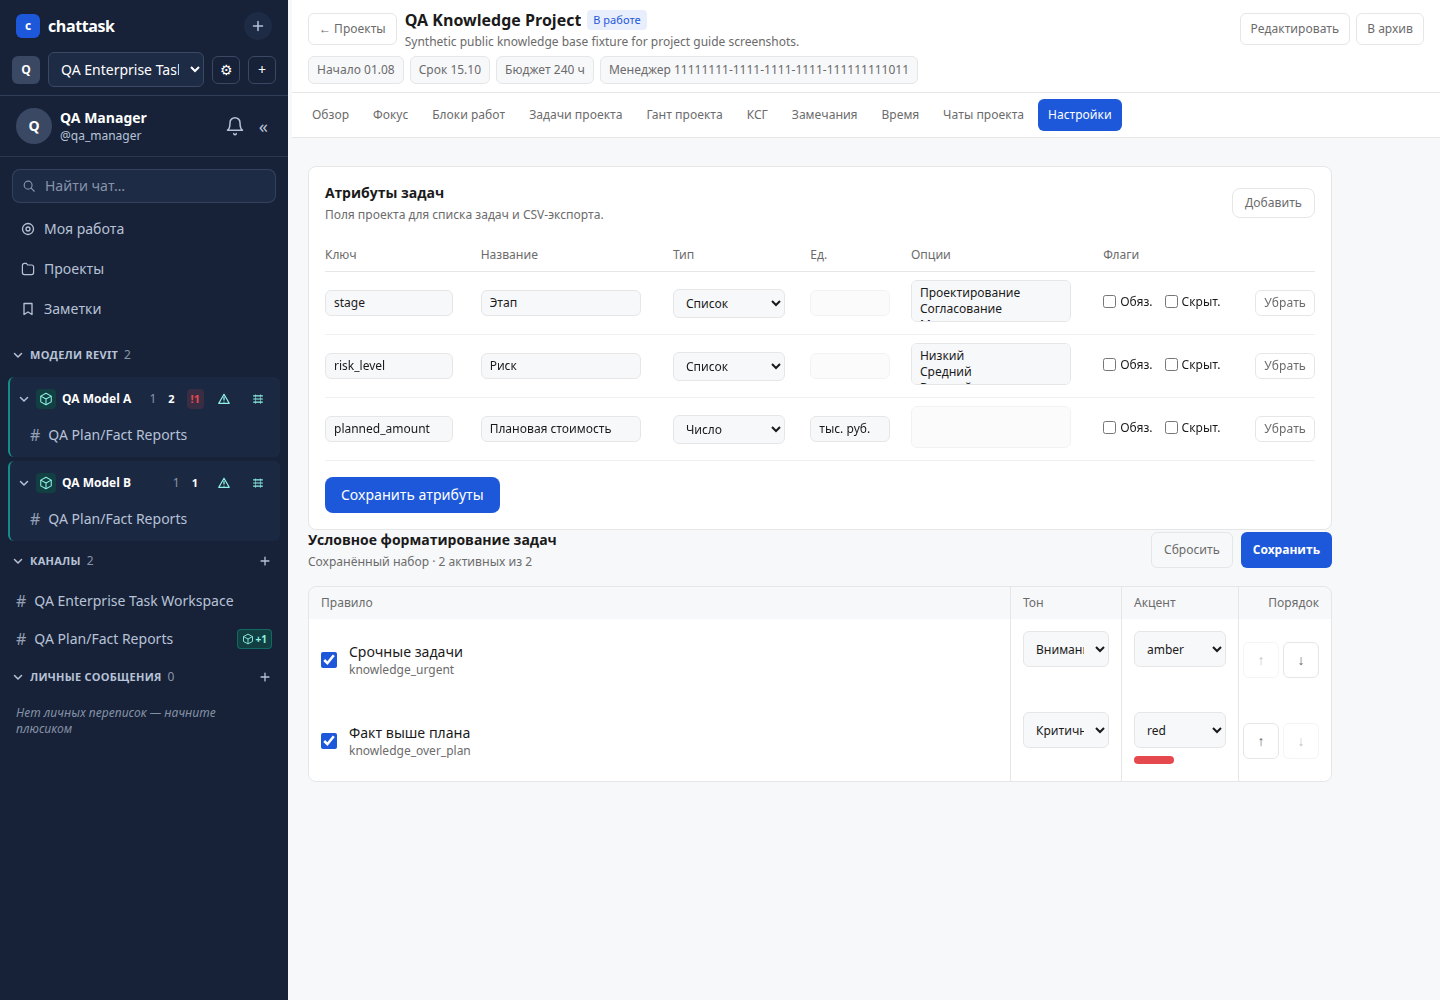Open the Гант проекта tab

pyautogui.click(x=684, y=115)
